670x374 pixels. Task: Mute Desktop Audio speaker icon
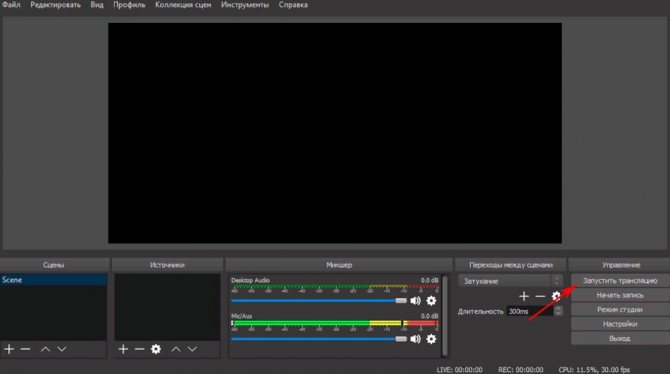point(415,301)
